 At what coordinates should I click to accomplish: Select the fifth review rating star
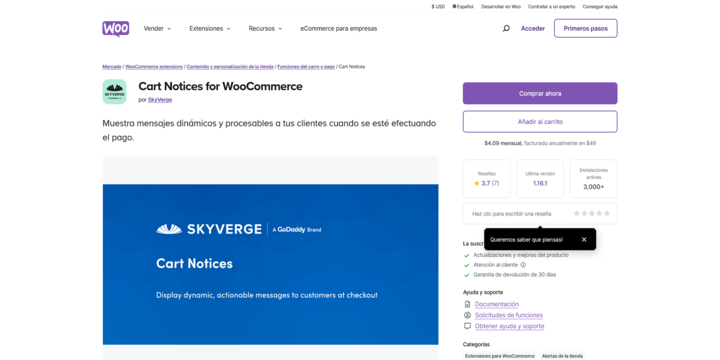(607, 214)
